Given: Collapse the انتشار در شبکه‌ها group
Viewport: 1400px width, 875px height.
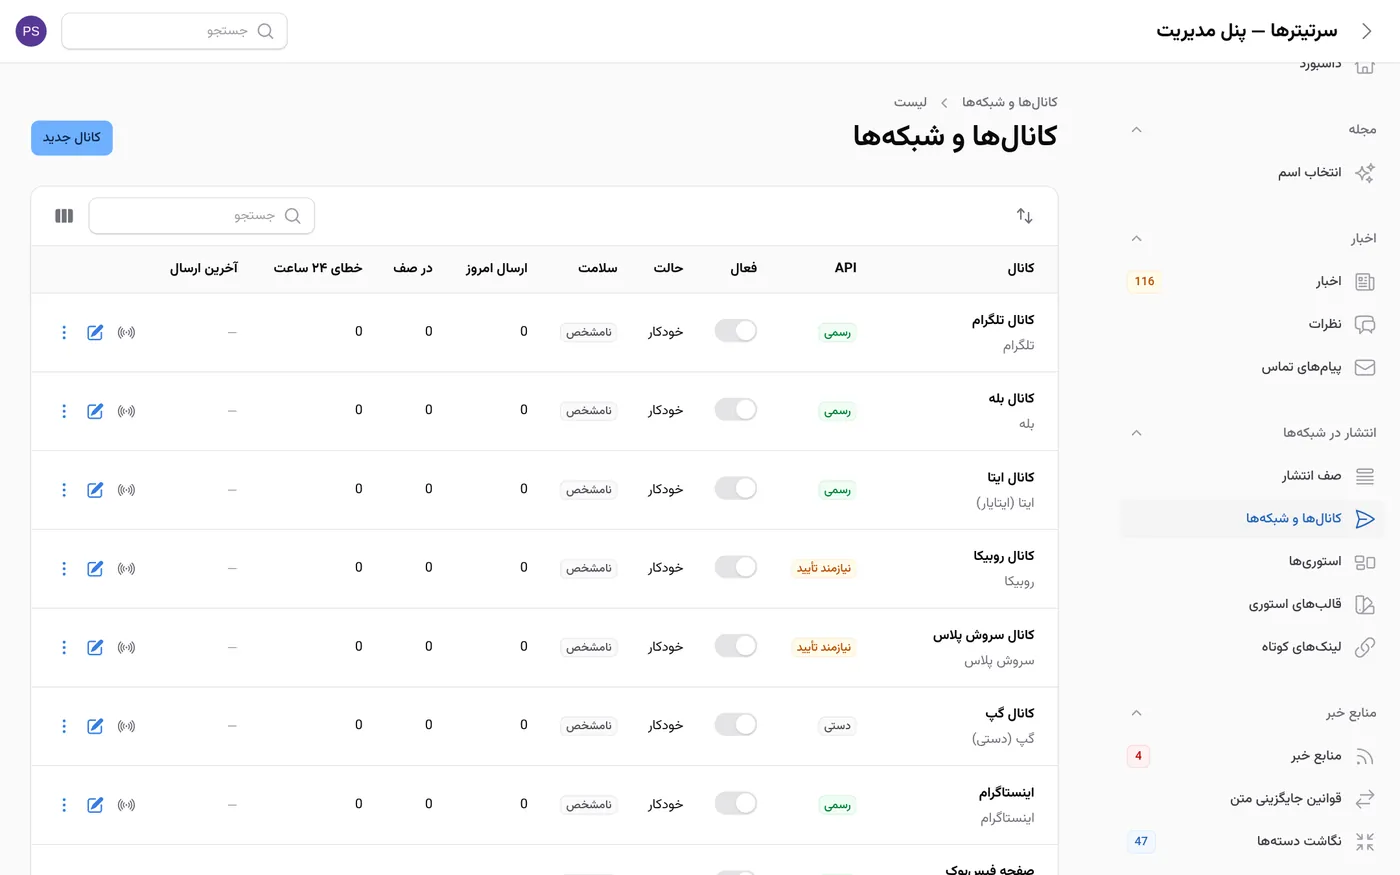Looking at the screenshot, I should click(1136, 433).
